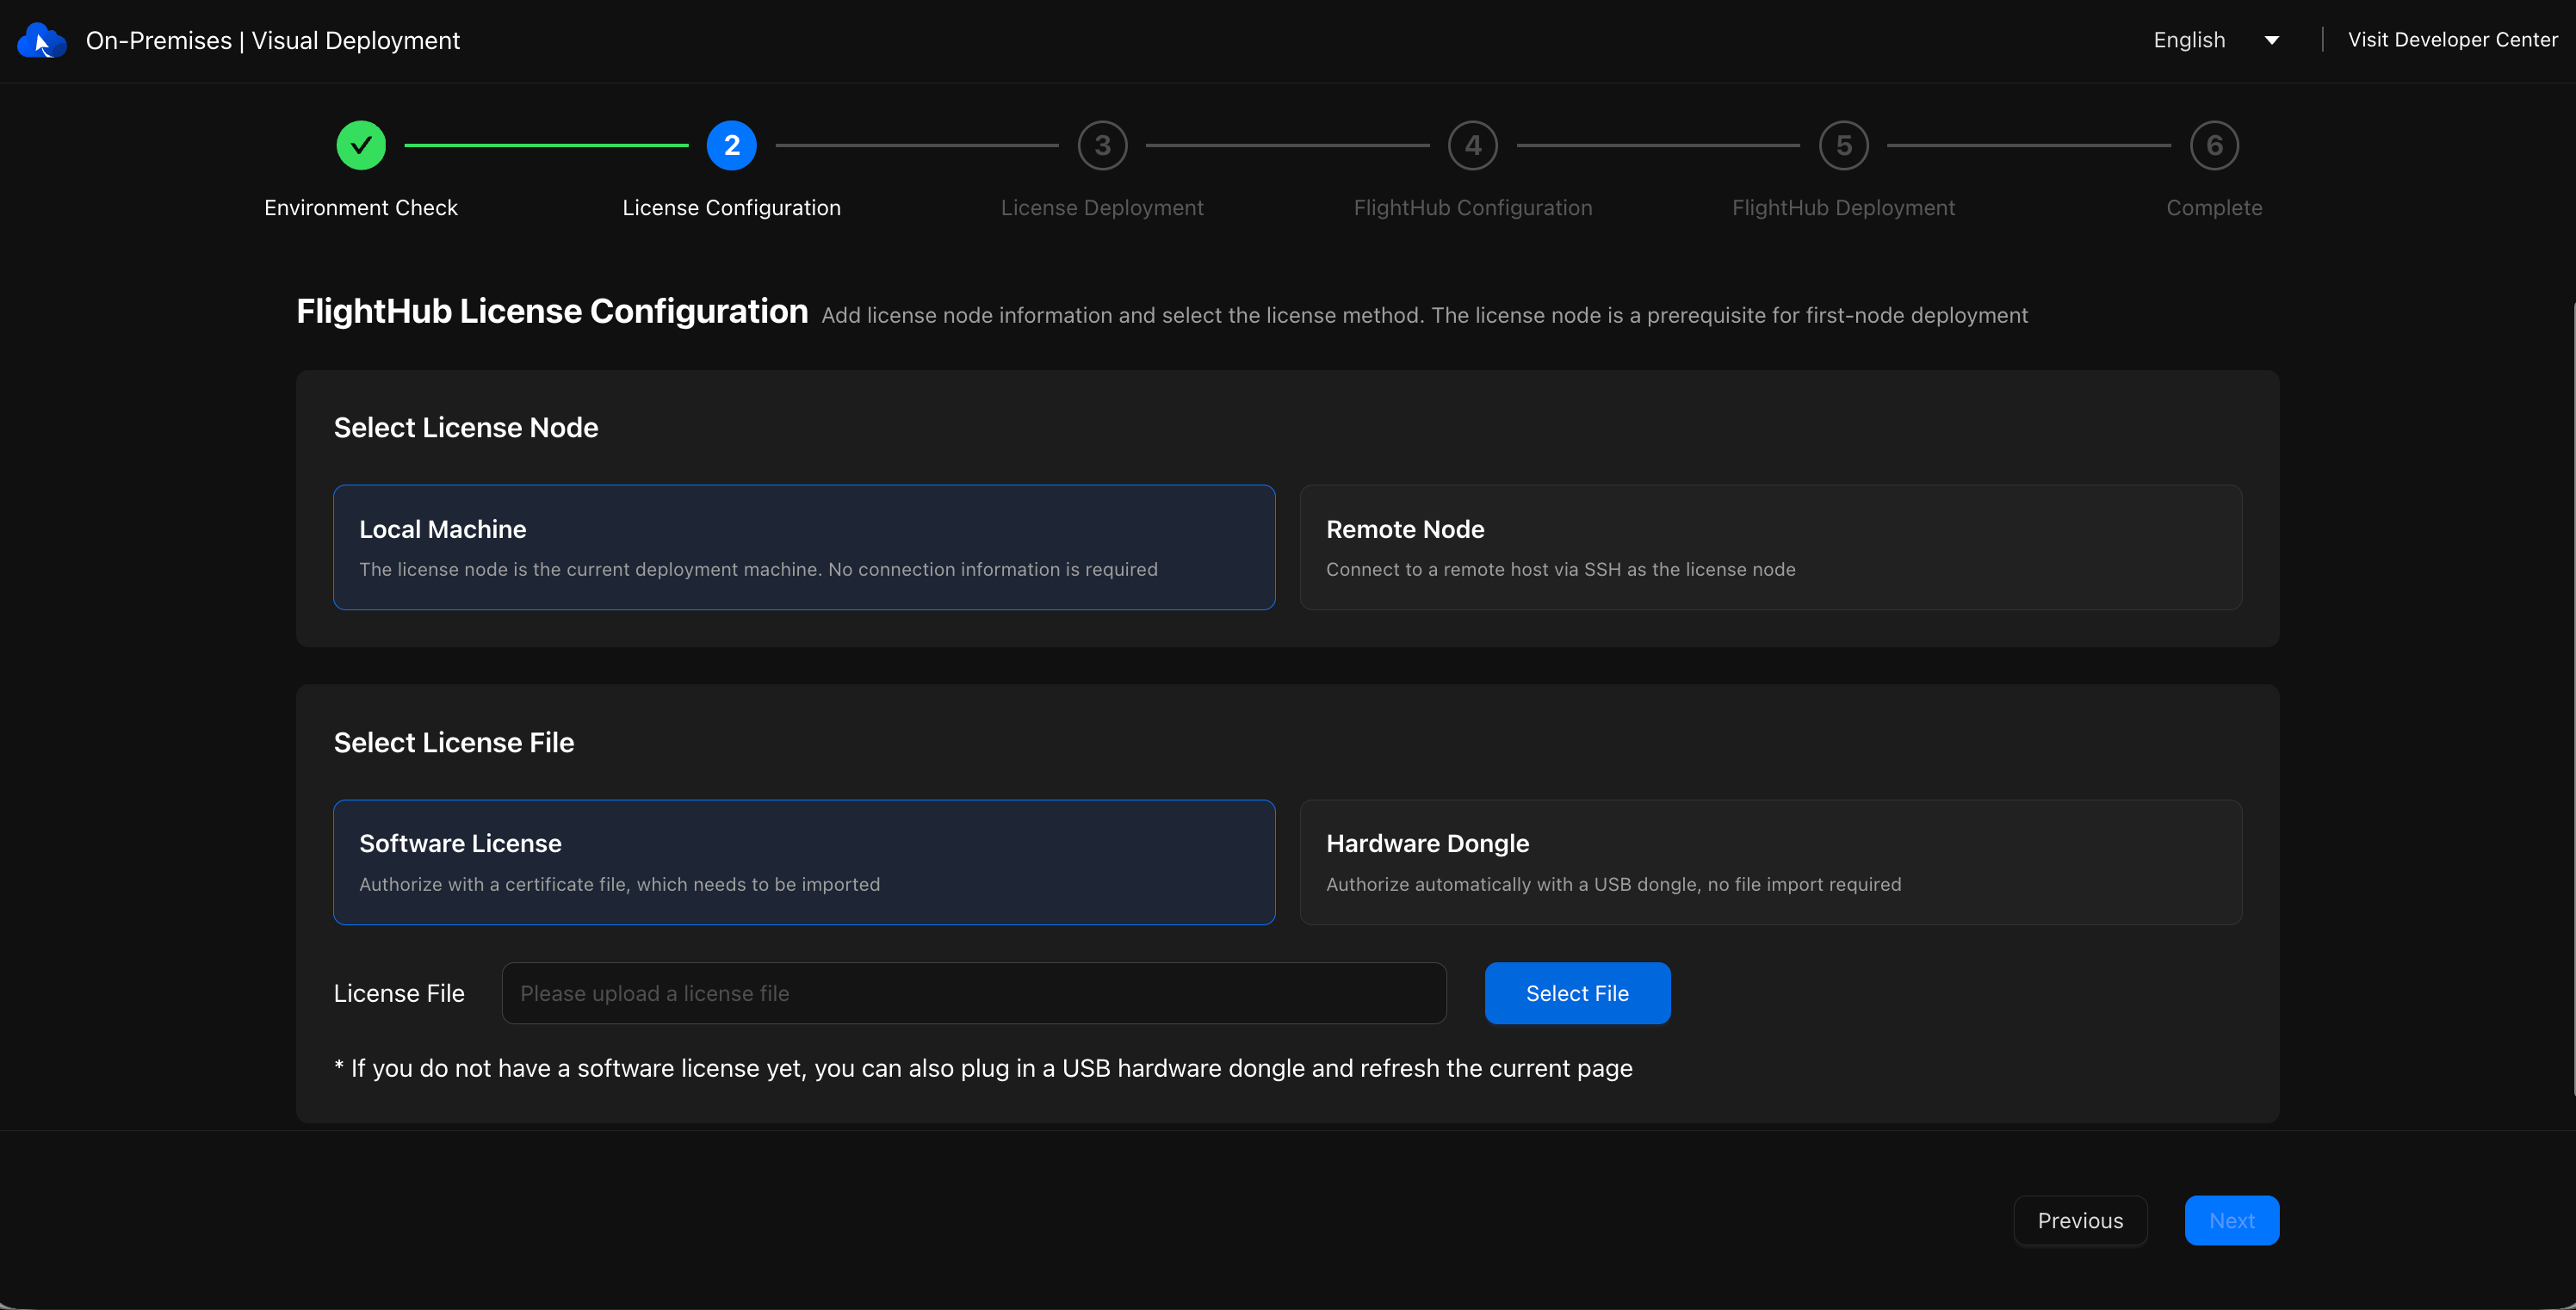Open the English language dropdown

tap(2215, 40)
